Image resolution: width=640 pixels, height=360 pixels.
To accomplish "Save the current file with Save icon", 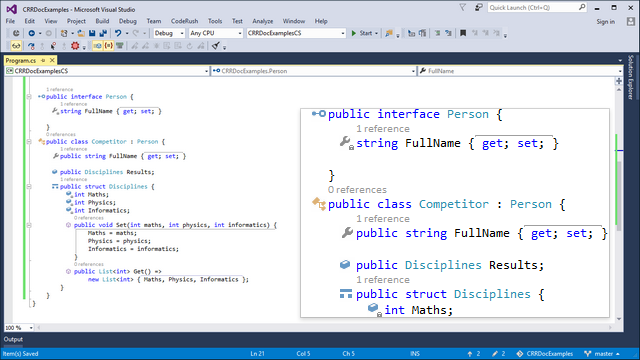I will click(x=92, y=33).
